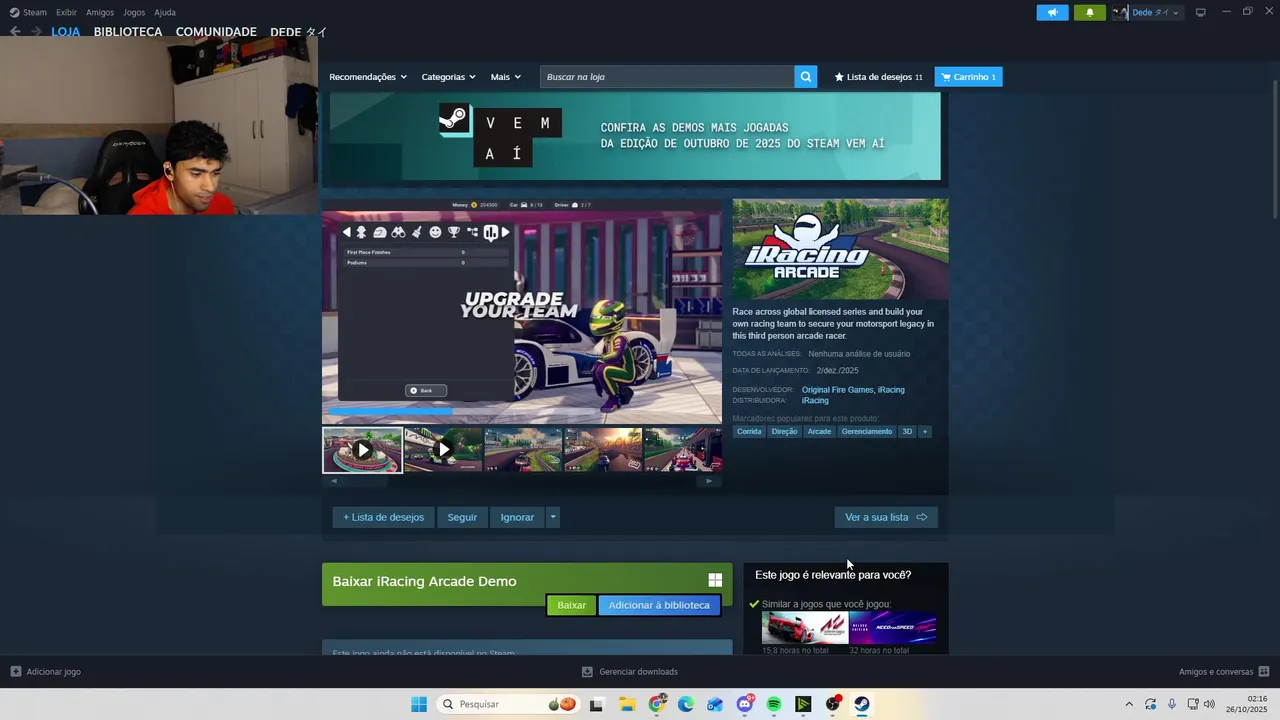Click the volume speaker tray icon
Screen dimensions: 1280x720
(x=1209, y=704)
